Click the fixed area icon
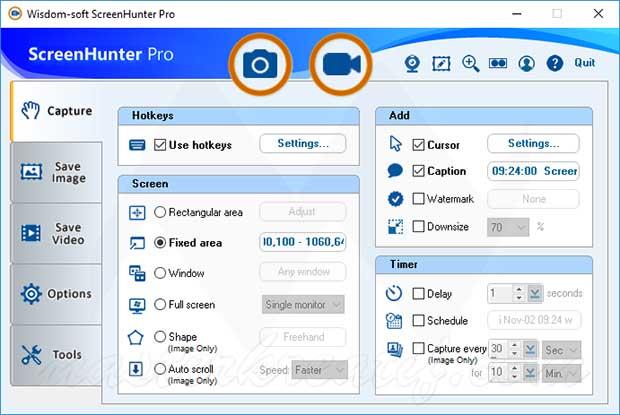The height and width of the screenshot is (415, 620). click(137, 243)
